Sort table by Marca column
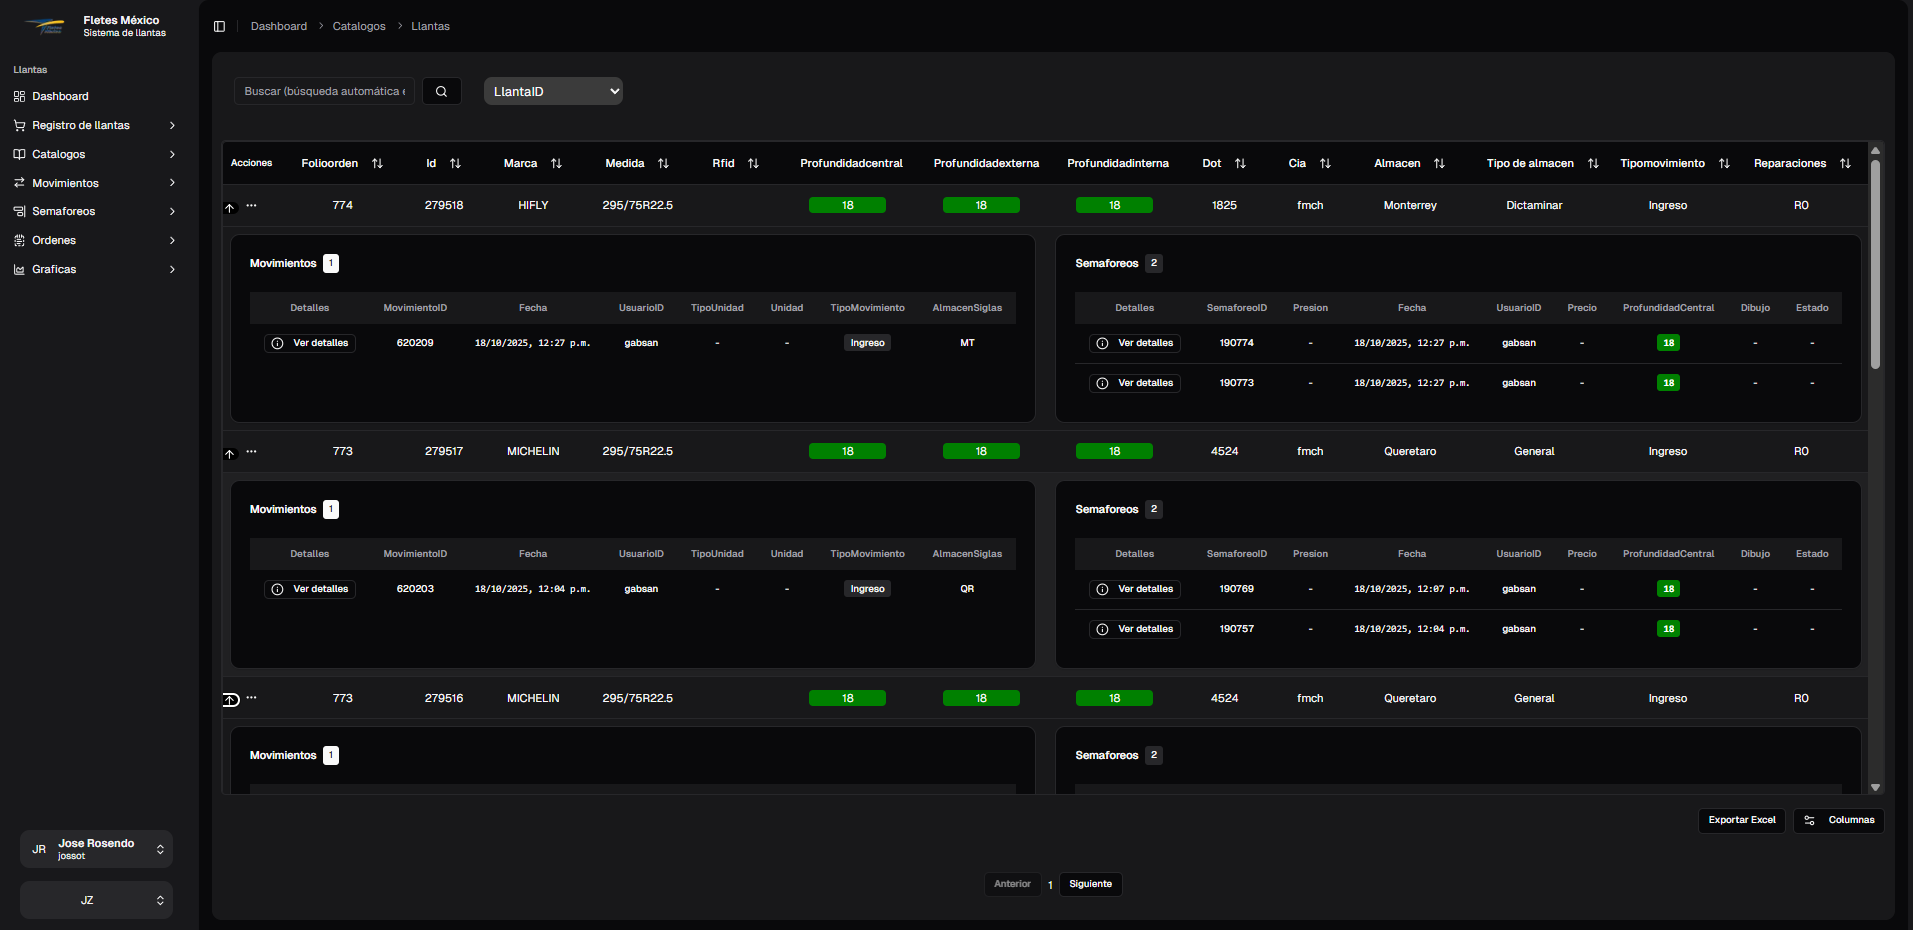Viewport: 1913px width, 930px height. pos(556,164)
